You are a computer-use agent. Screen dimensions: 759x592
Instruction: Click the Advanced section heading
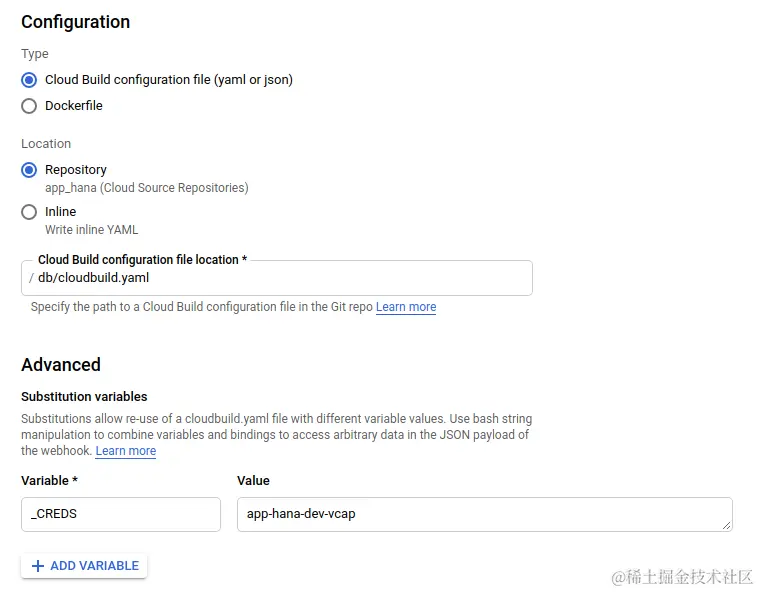(x=61, y=365)
